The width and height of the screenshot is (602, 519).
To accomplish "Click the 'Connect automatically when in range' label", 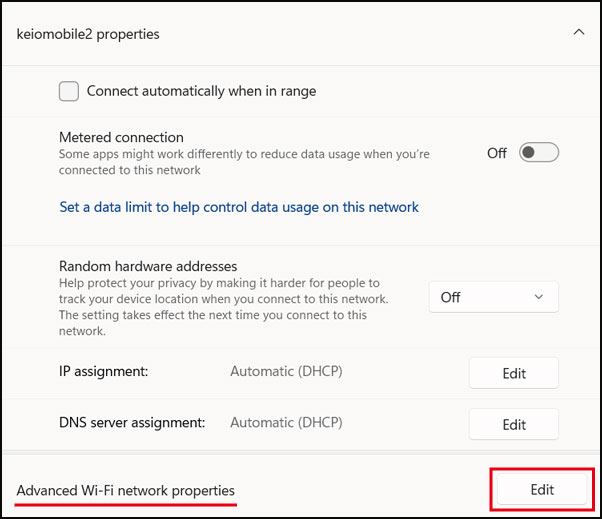I will (x=201, y=91).
